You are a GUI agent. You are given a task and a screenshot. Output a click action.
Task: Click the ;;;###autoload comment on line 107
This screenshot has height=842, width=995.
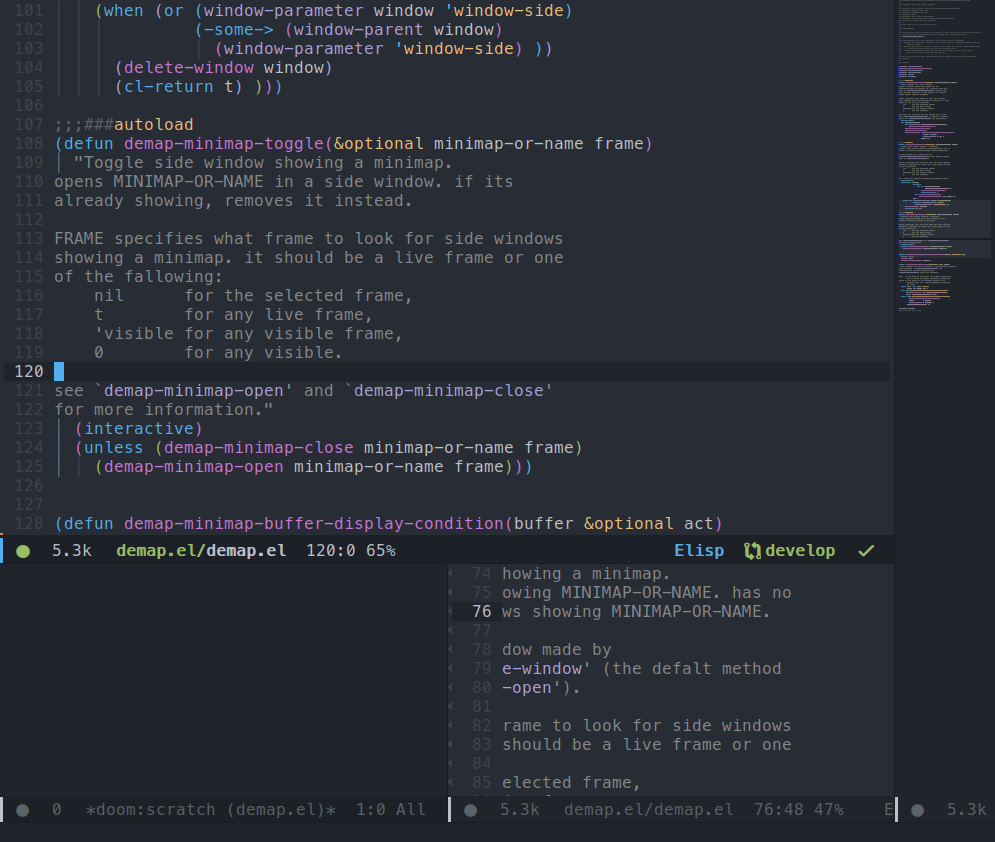(124, 125)
